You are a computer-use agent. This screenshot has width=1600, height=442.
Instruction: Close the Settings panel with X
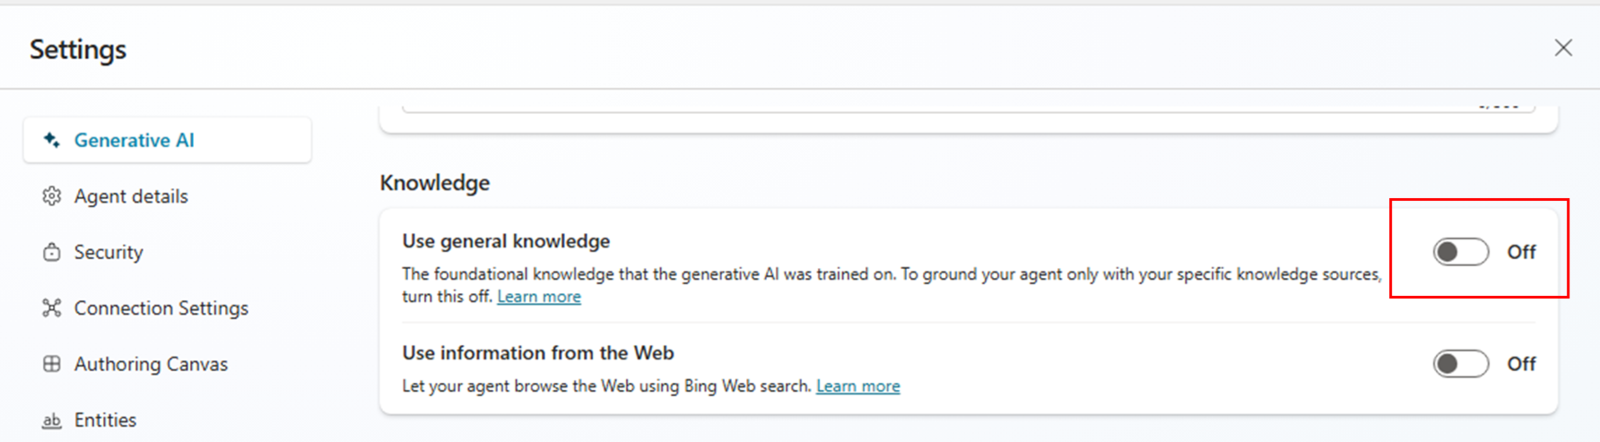1563,48
